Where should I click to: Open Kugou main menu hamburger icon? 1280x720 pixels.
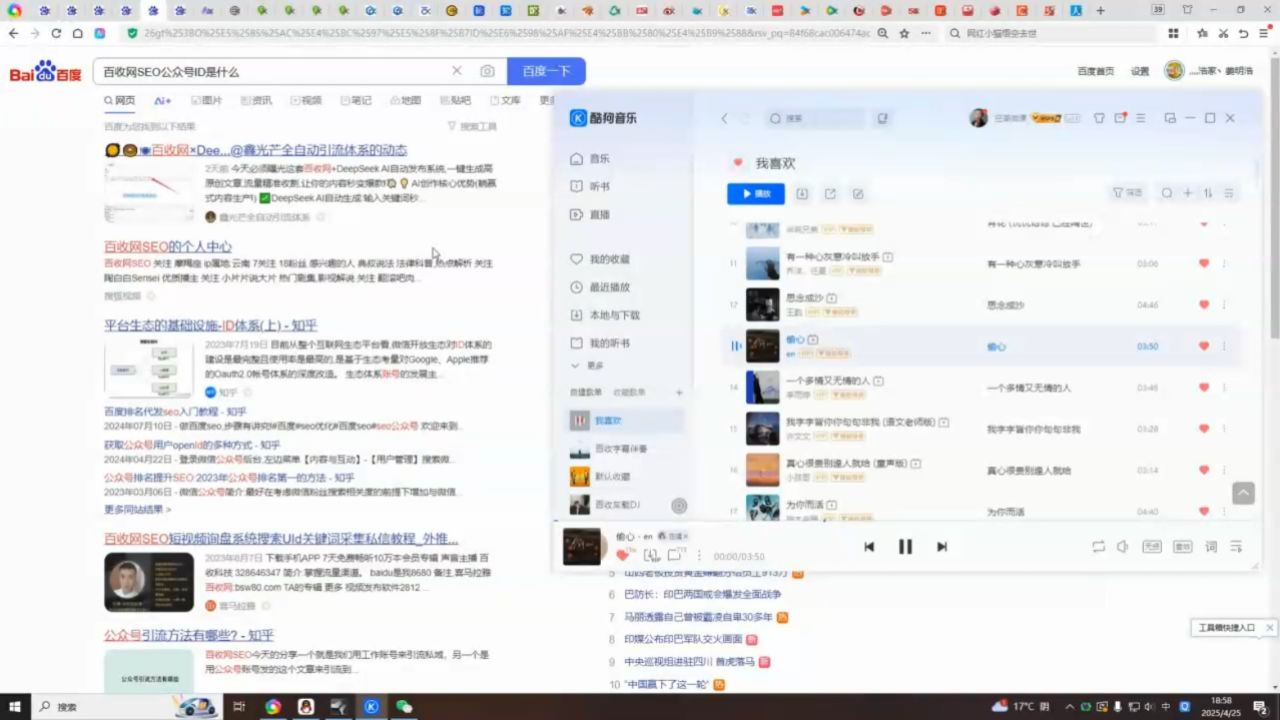1141,118
